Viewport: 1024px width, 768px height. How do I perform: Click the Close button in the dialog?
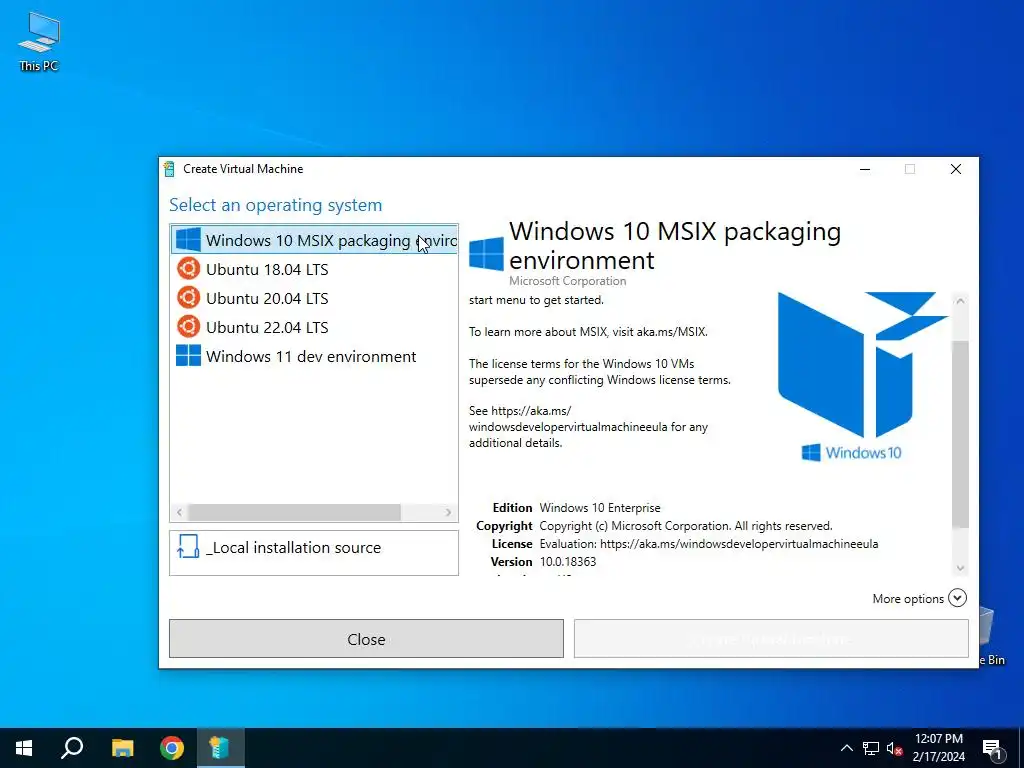366,639
